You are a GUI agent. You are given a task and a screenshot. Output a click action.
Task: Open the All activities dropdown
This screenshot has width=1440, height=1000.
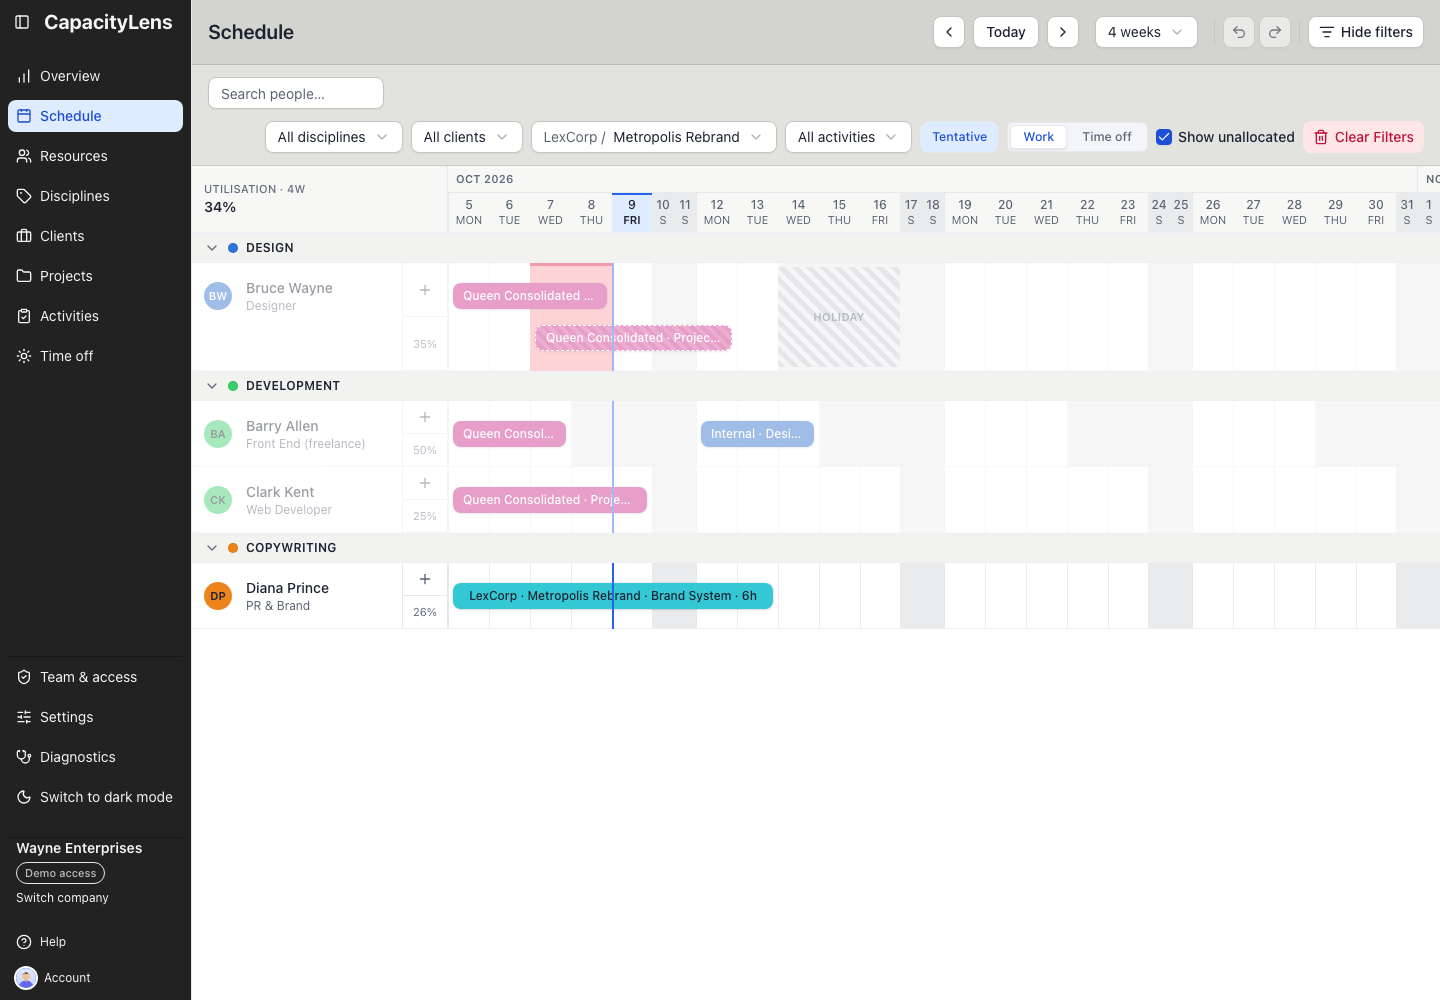coord(848,137)
